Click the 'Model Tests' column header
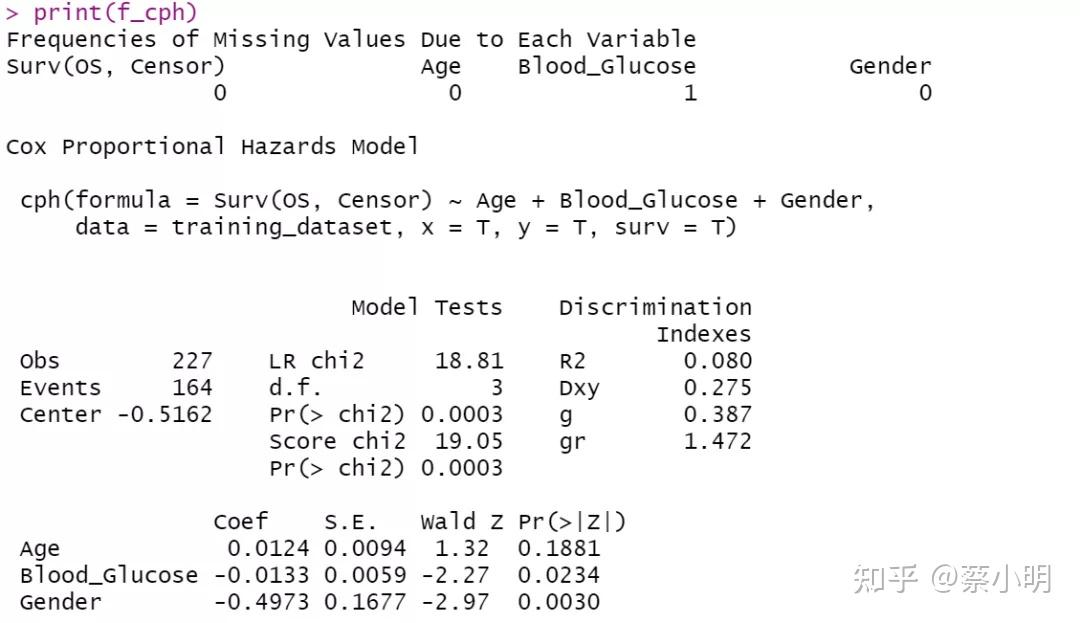This screenshot has width=1080, height=623. [426, 307]
